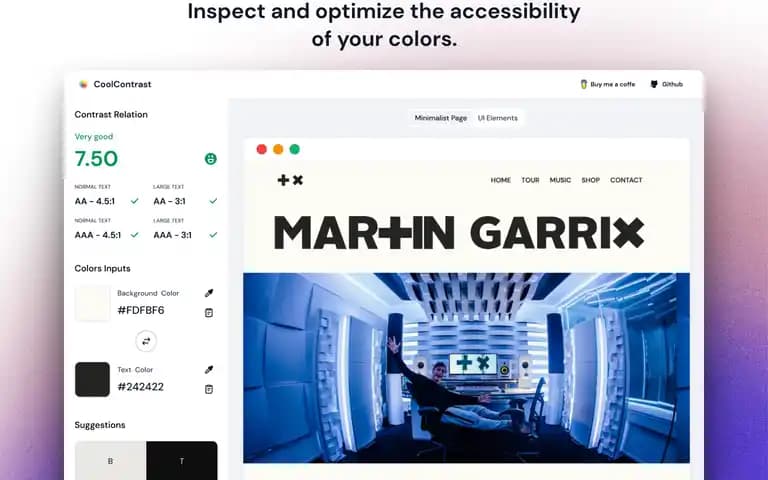Viewport: 768px width, 480px height.
Task: Click the red window dot in preview
Action: [262, 149]
